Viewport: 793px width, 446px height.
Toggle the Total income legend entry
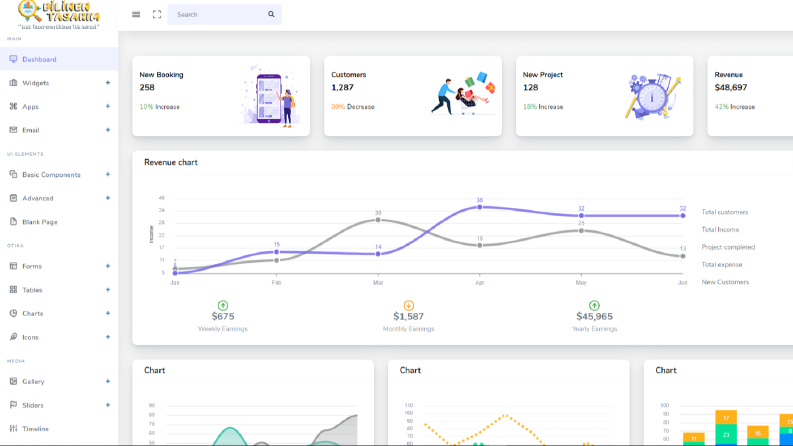point(720,230)
